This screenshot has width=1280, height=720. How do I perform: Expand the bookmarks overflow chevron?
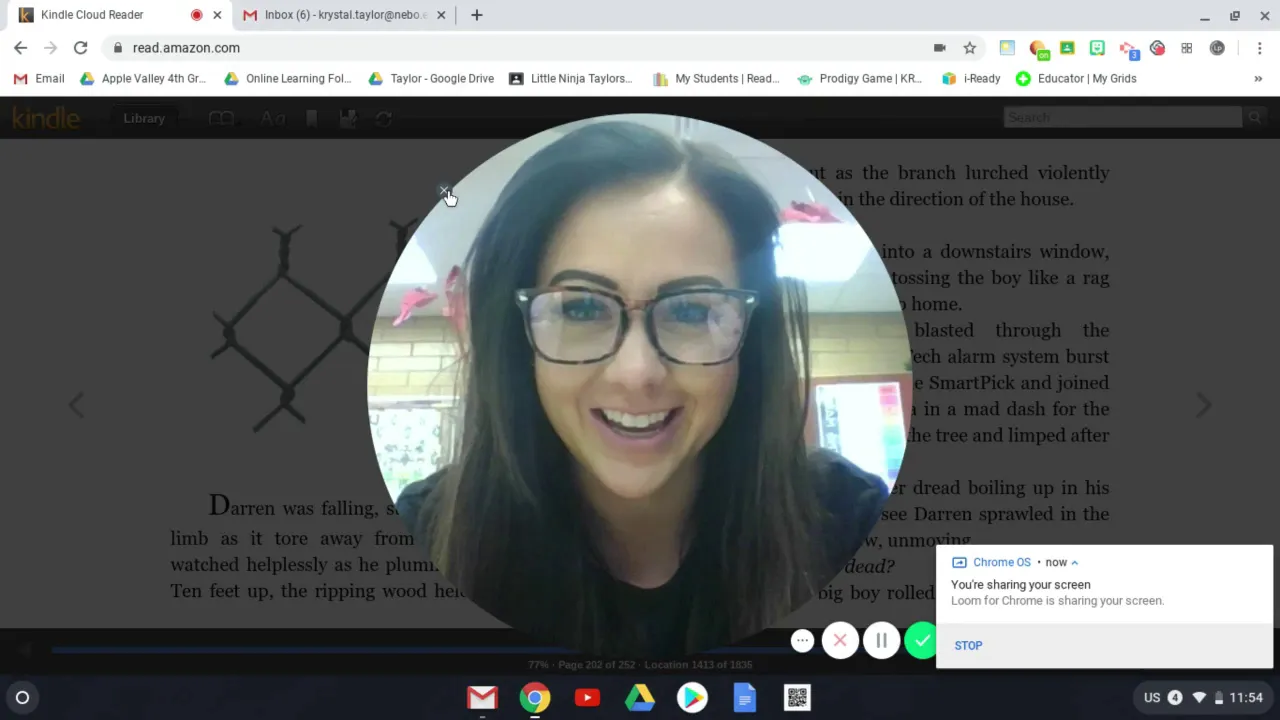pos(1258,78)
